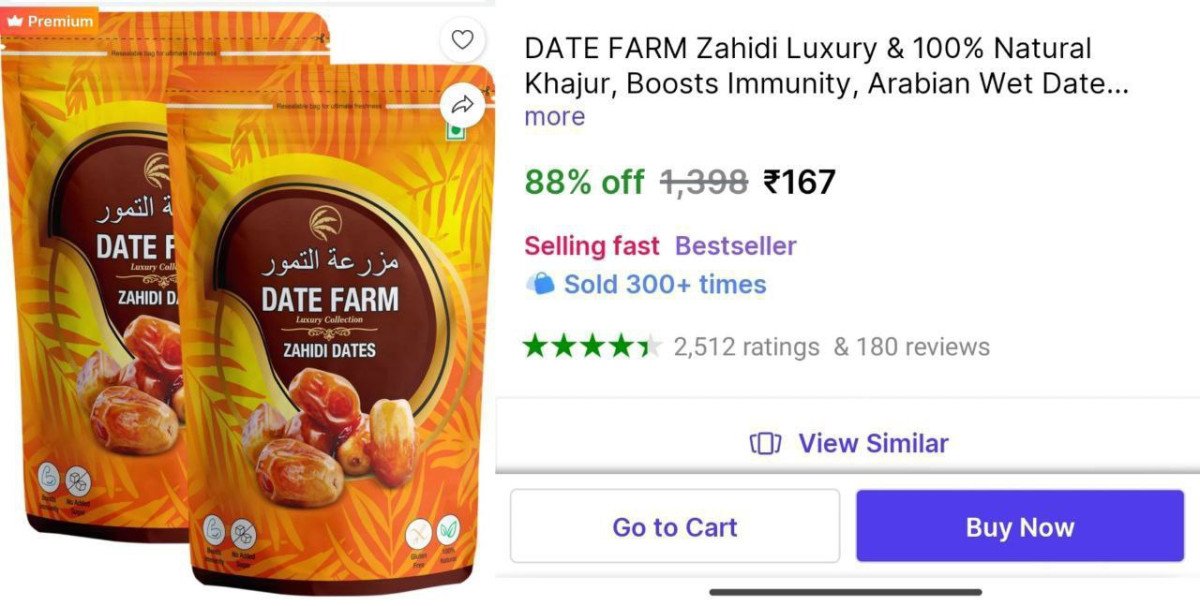Click the View Similar cards icon

point(765,443)
